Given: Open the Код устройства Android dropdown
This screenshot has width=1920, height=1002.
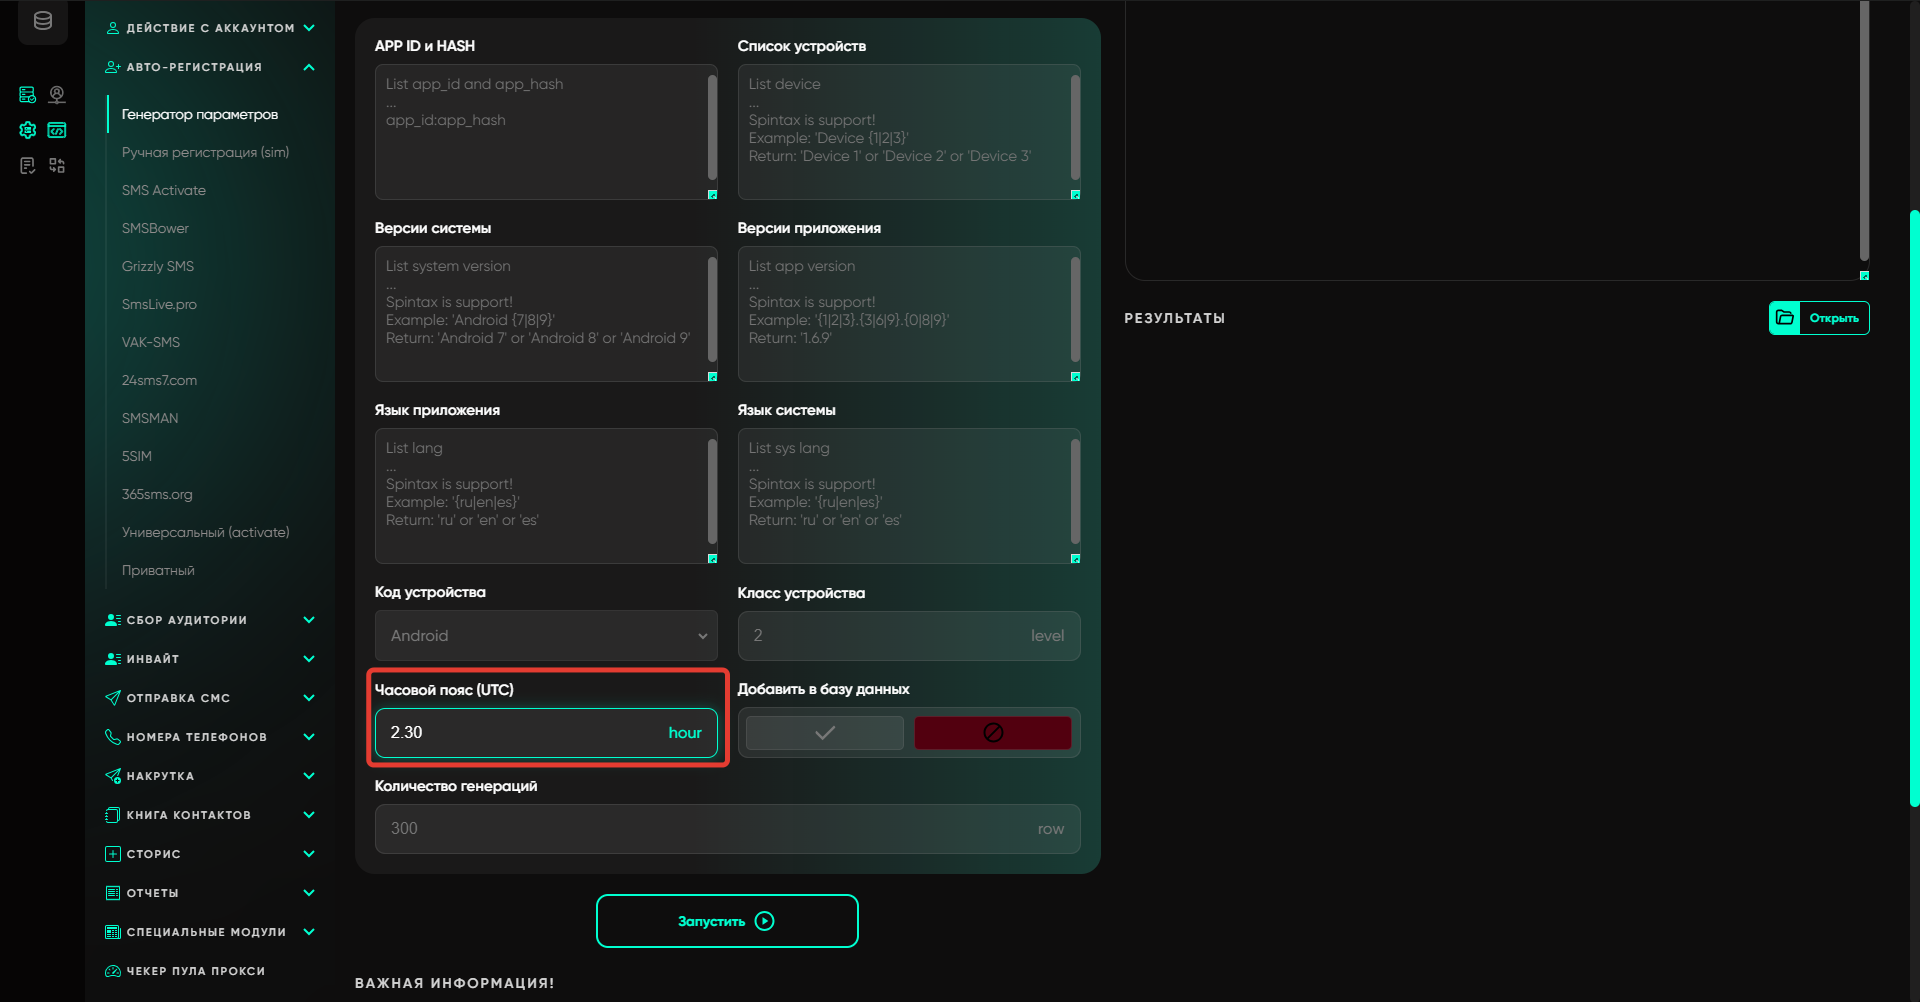Looking at the screenshot, I should [x=546, y=636].
